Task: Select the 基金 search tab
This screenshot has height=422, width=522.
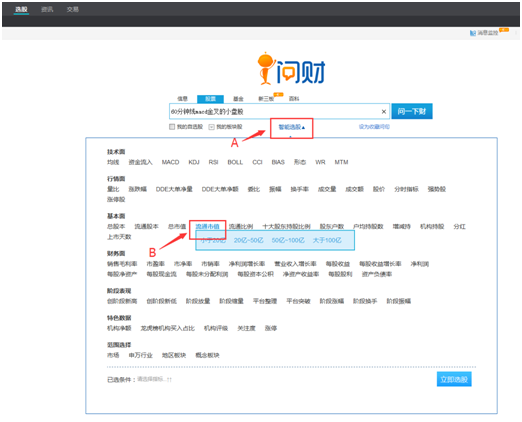Action: click(238, 99)
